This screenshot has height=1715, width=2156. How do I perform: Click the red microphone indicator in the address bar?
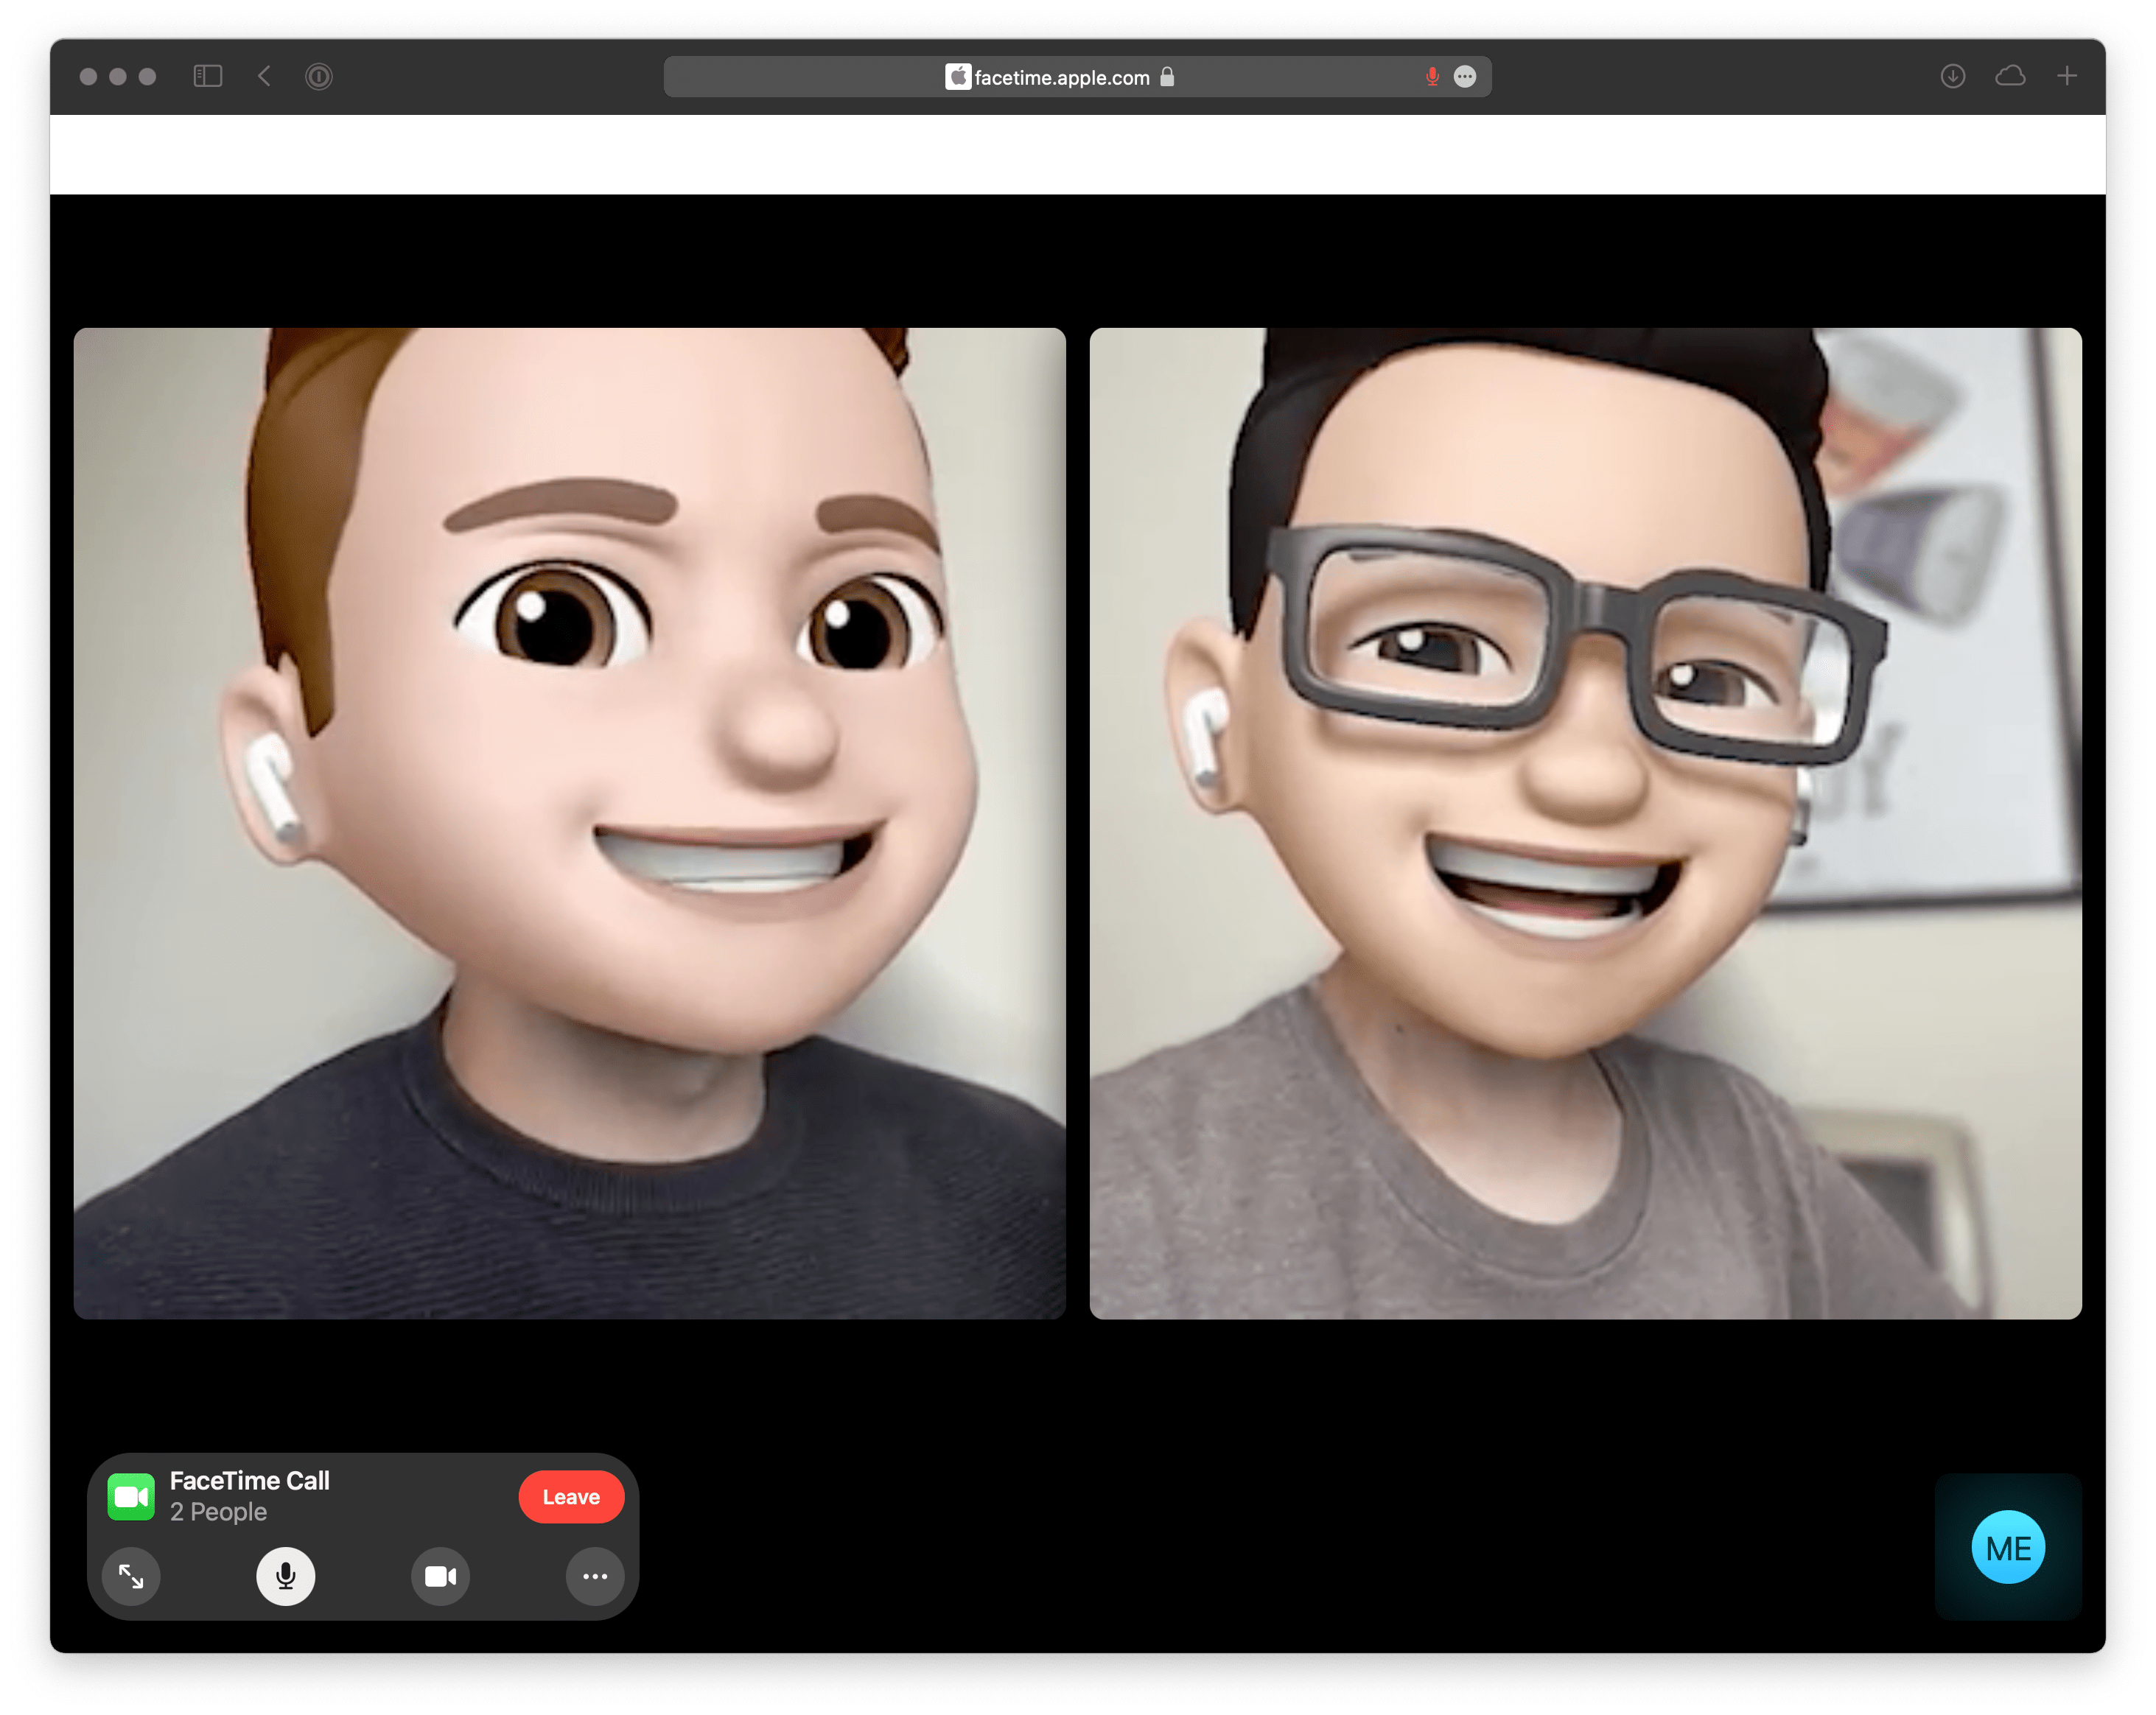[1432, 76]
